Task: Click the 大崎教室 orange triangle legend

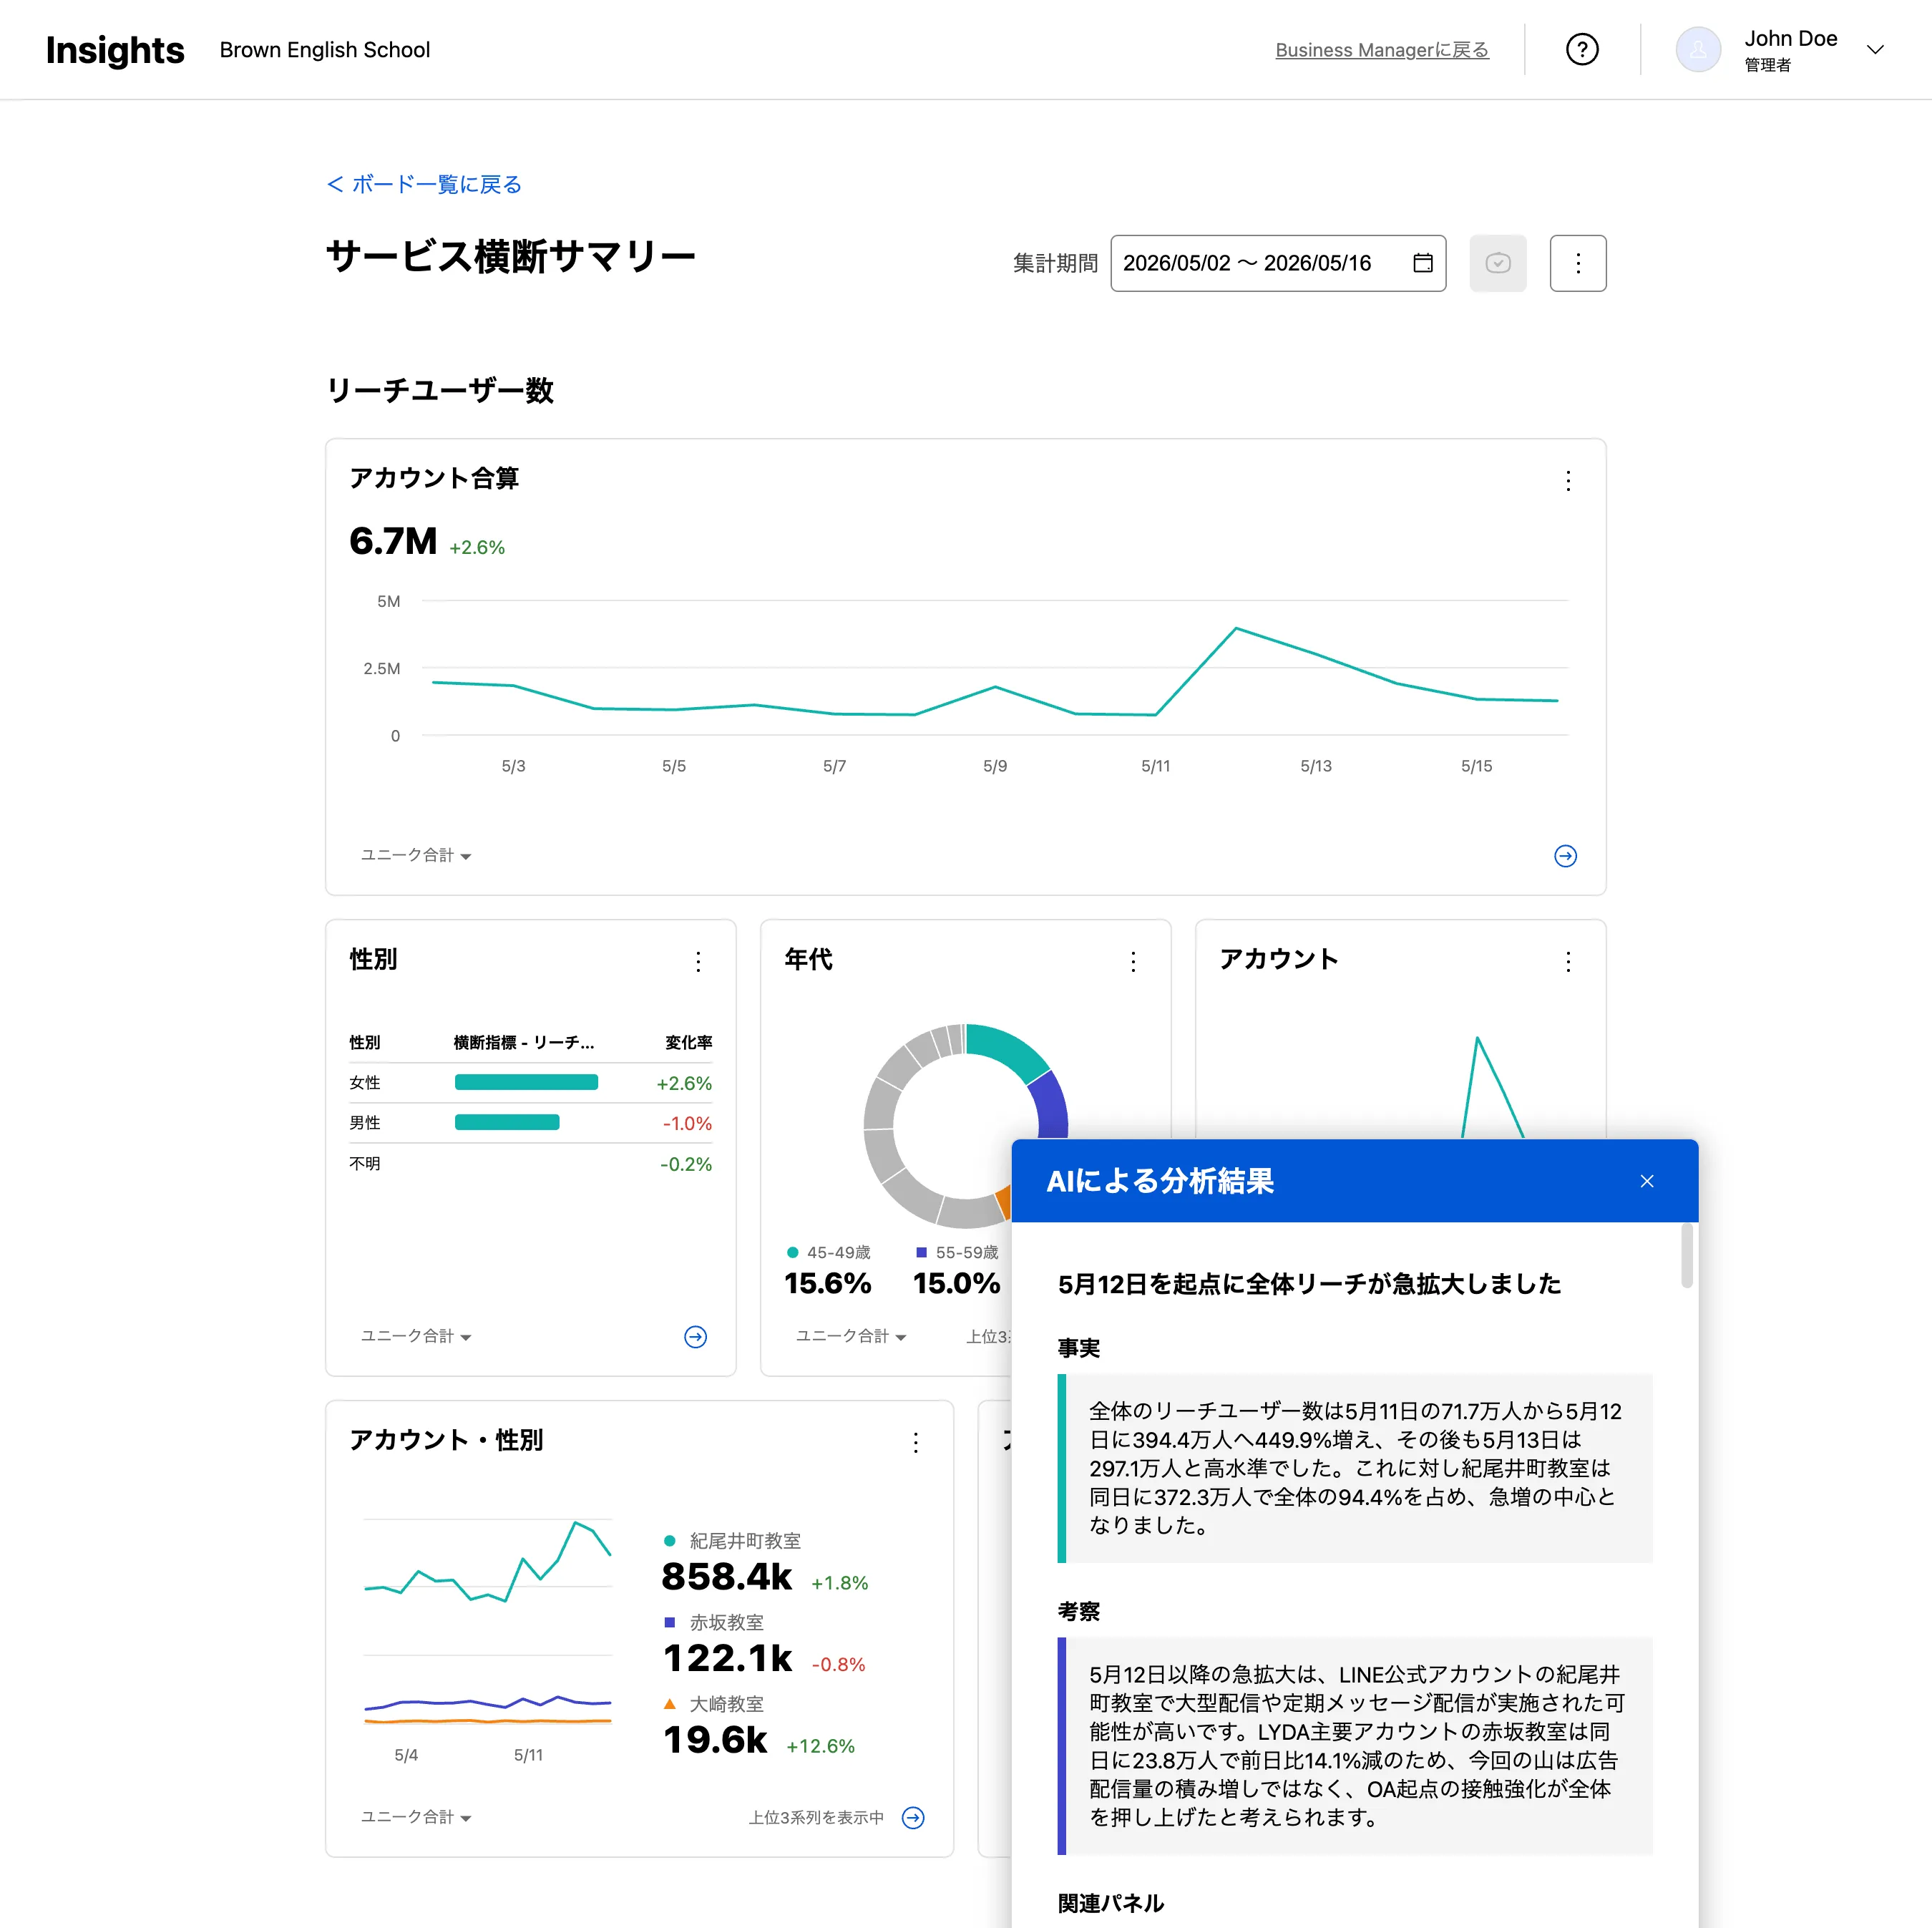Action: point(669,1703)
